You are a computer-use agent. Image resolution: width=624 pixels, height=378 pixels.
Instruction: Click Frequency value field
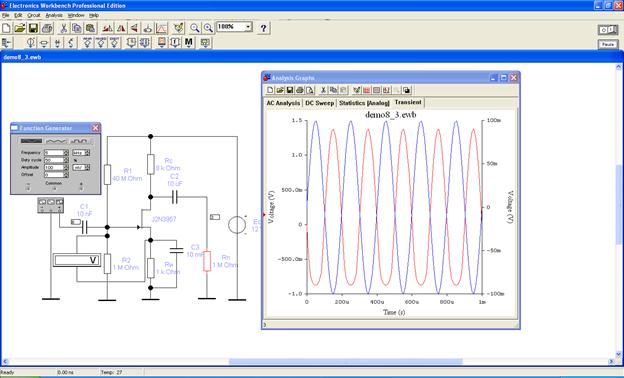tap(54, 152)
